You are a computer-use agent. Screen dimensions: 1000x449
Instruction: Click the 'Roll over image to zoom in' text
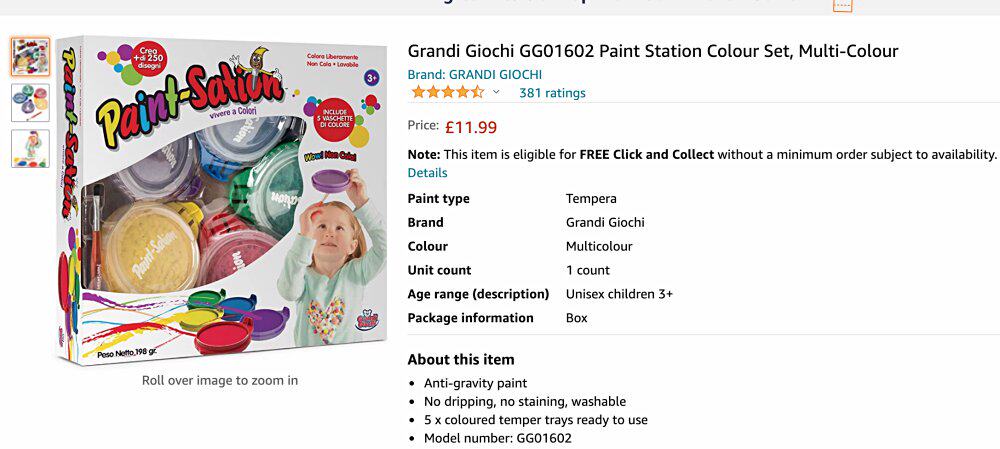pyautogui.click(x=220, y=381)
